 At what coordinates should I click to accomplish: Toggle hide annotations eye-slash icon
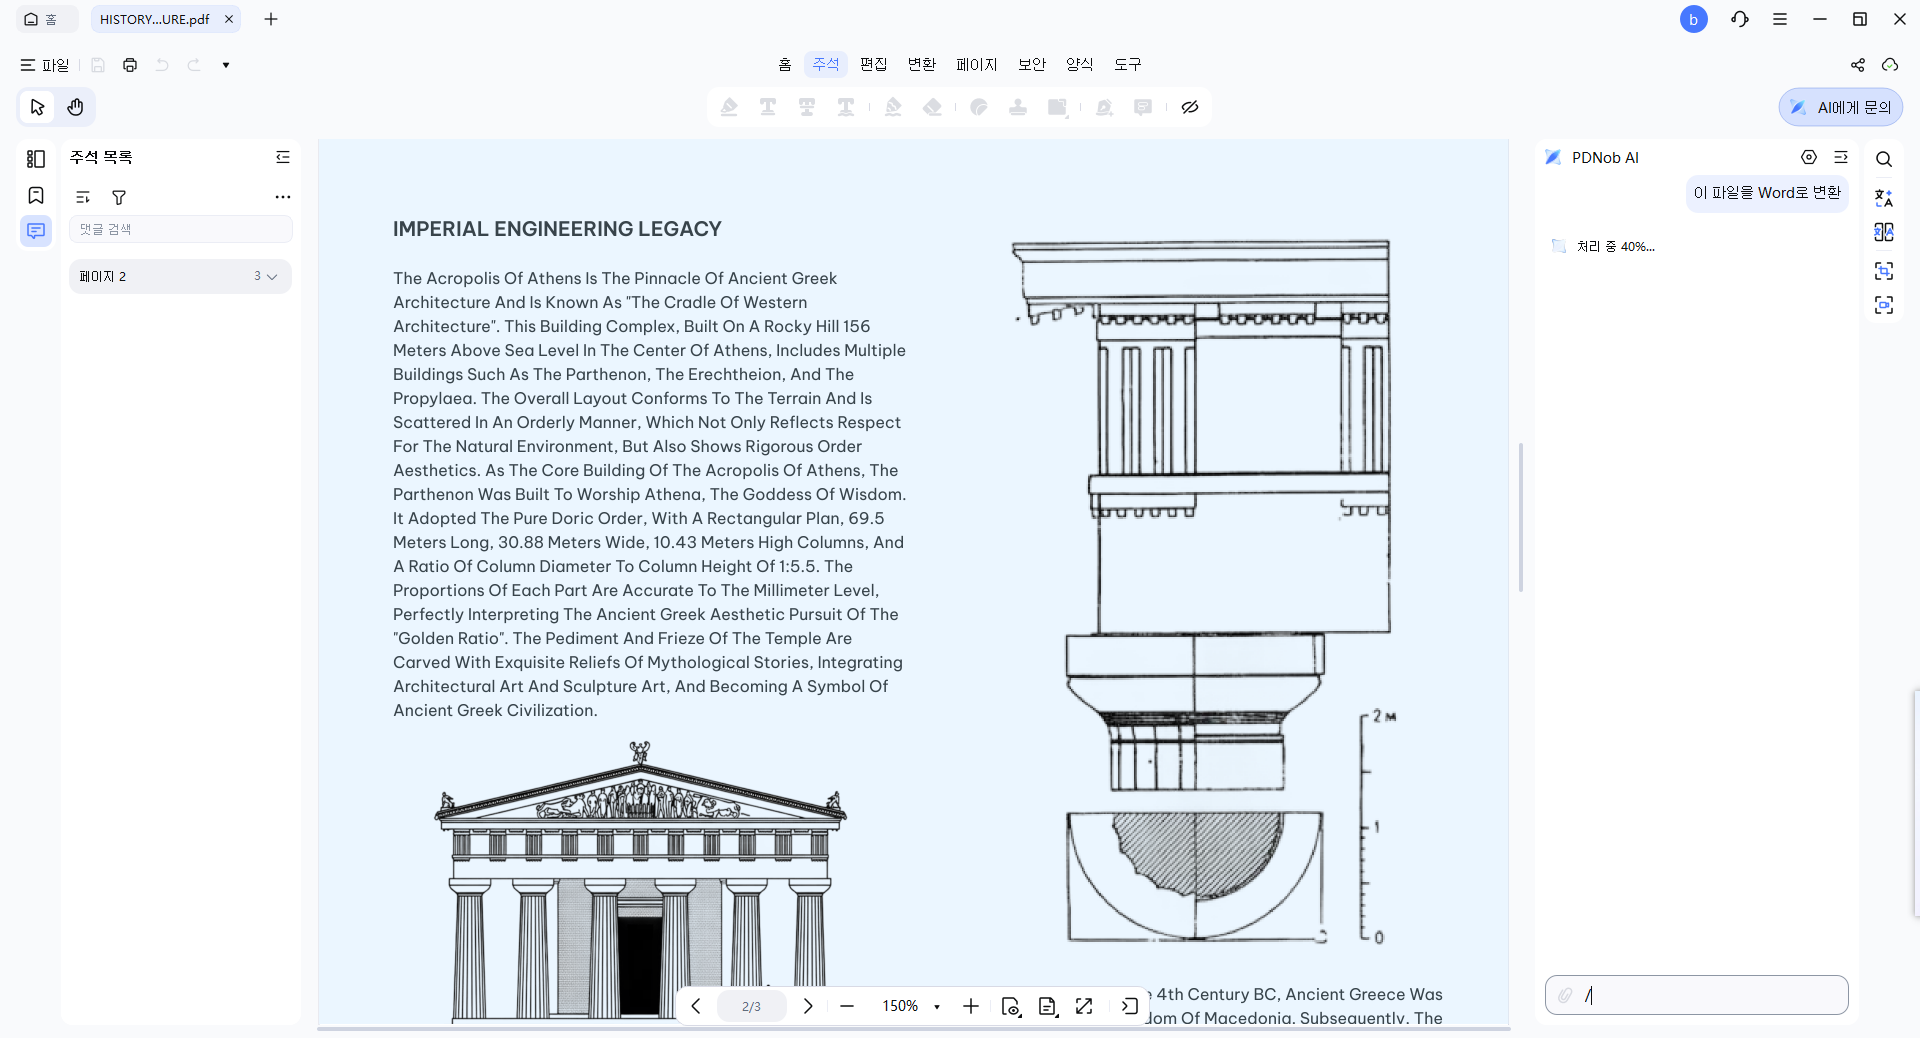[1190, 107]
